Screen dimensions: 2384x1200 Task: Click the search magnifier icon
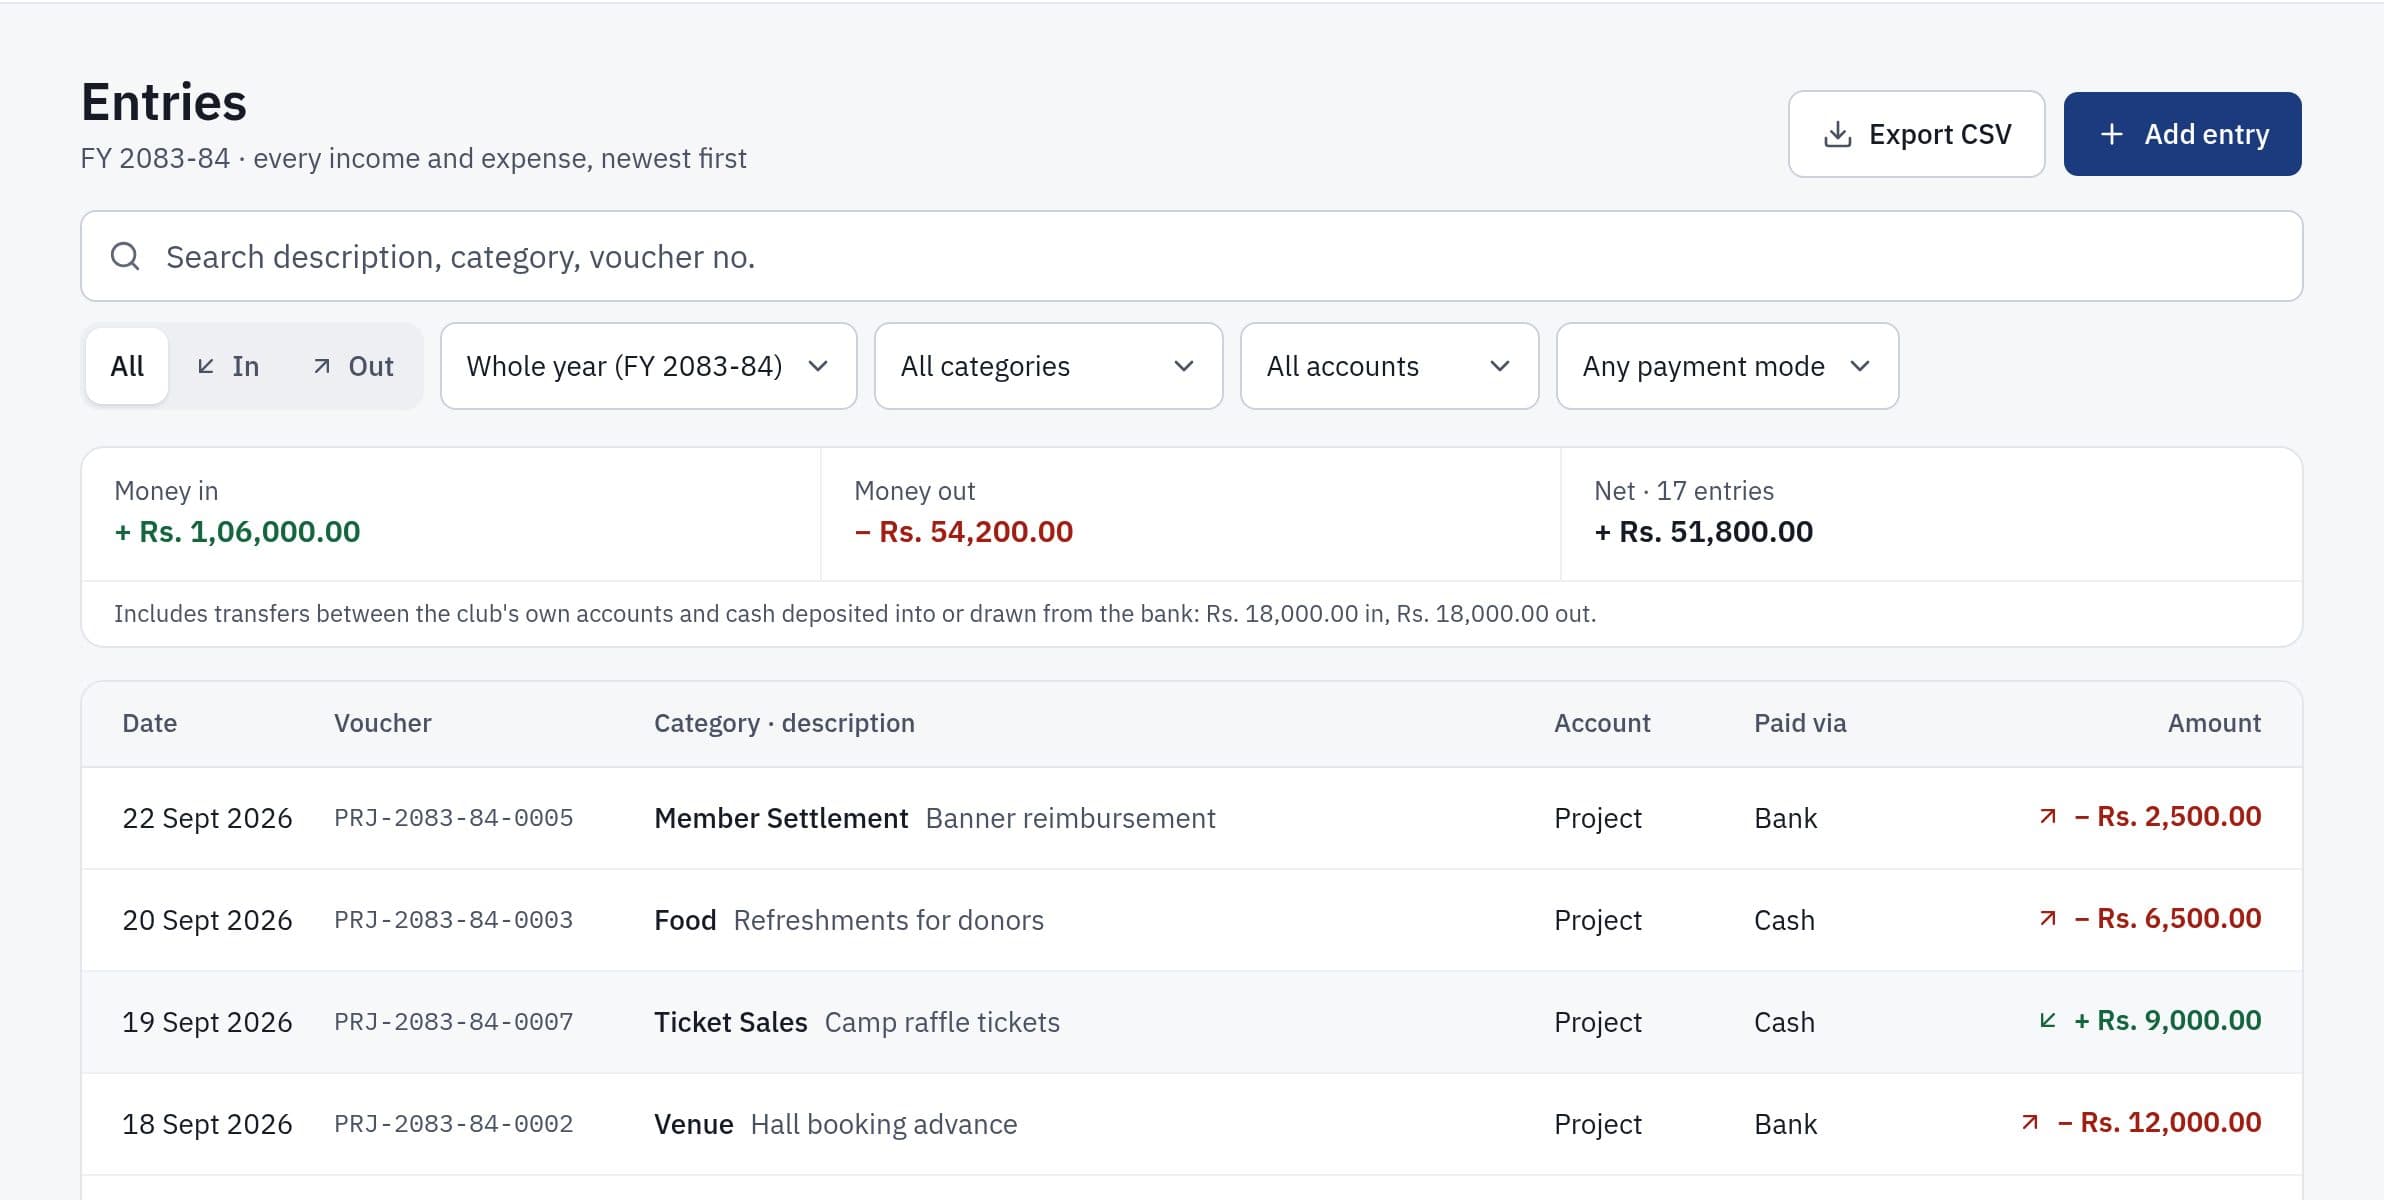pos(125,256)
